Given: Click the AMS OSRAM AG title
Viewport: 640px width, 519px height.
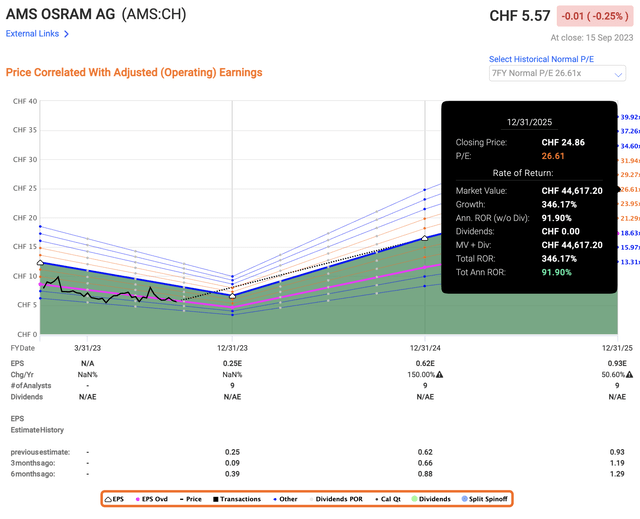Looking at the screenshot, I should [x=60, y=14].
